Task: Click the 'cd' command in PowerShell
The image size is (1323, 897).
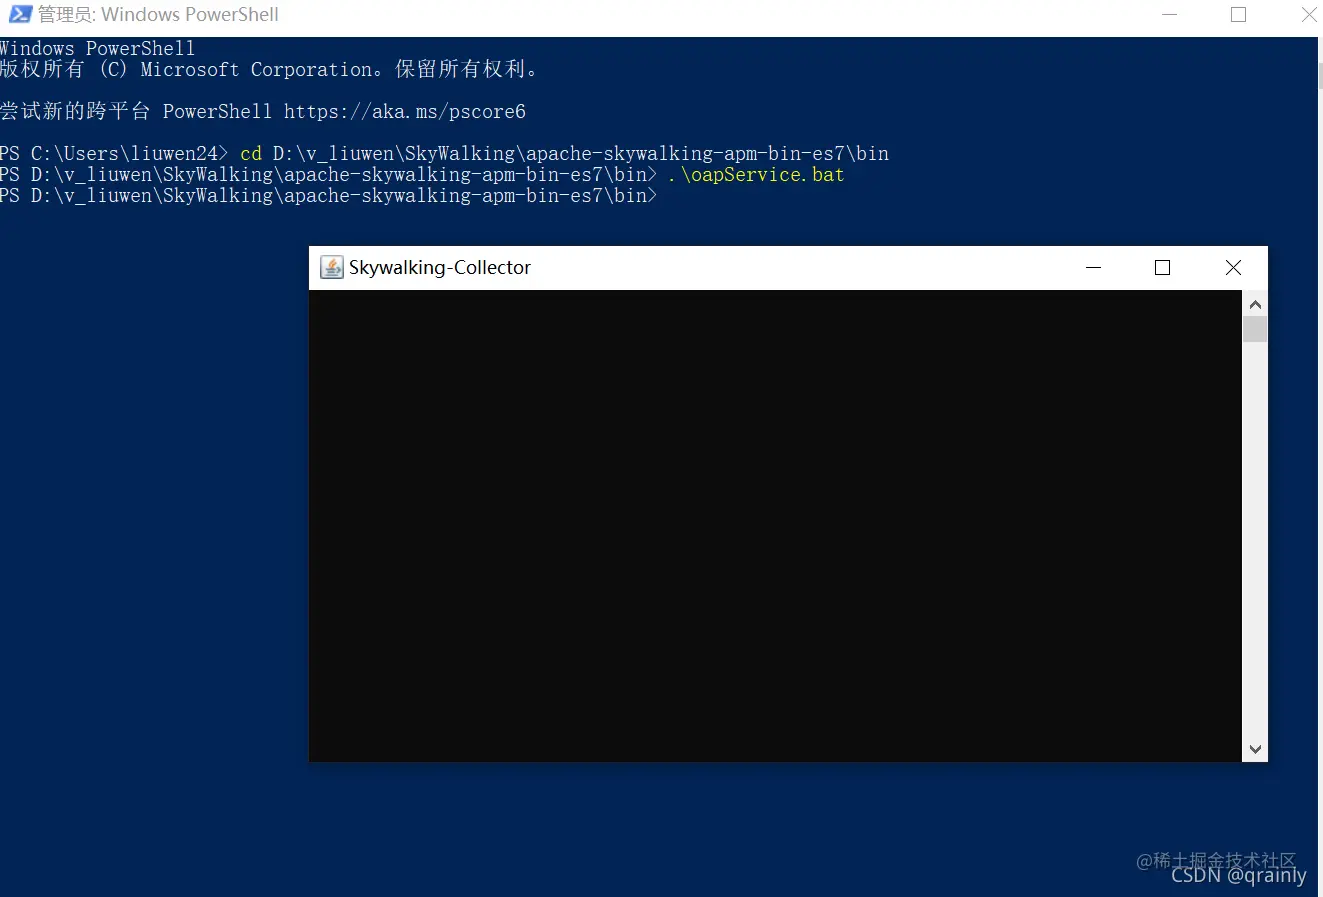Action: tap(251, 153)
